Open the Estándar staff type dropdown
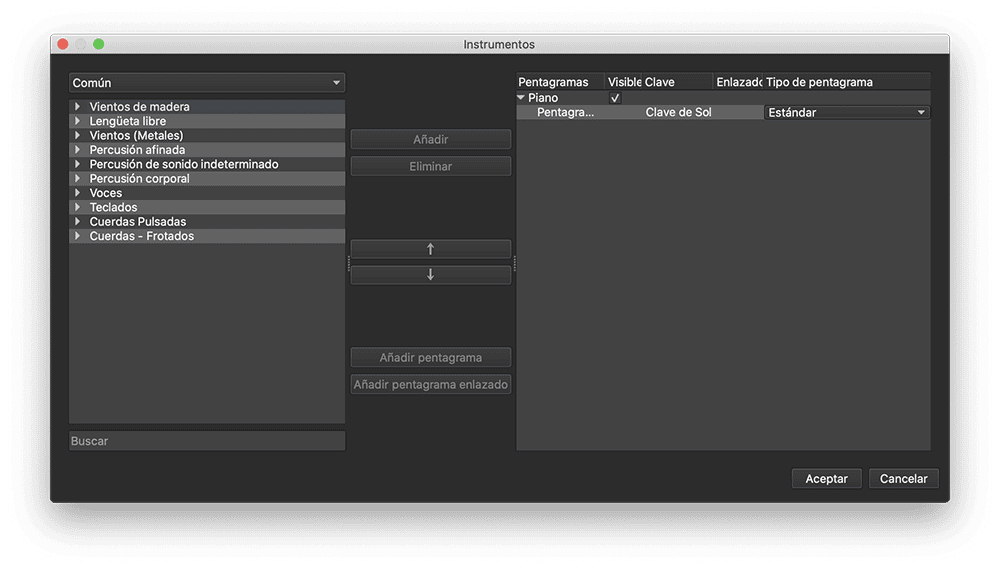The width and height of the screenshot is (1000, 569). coord(846,113)
